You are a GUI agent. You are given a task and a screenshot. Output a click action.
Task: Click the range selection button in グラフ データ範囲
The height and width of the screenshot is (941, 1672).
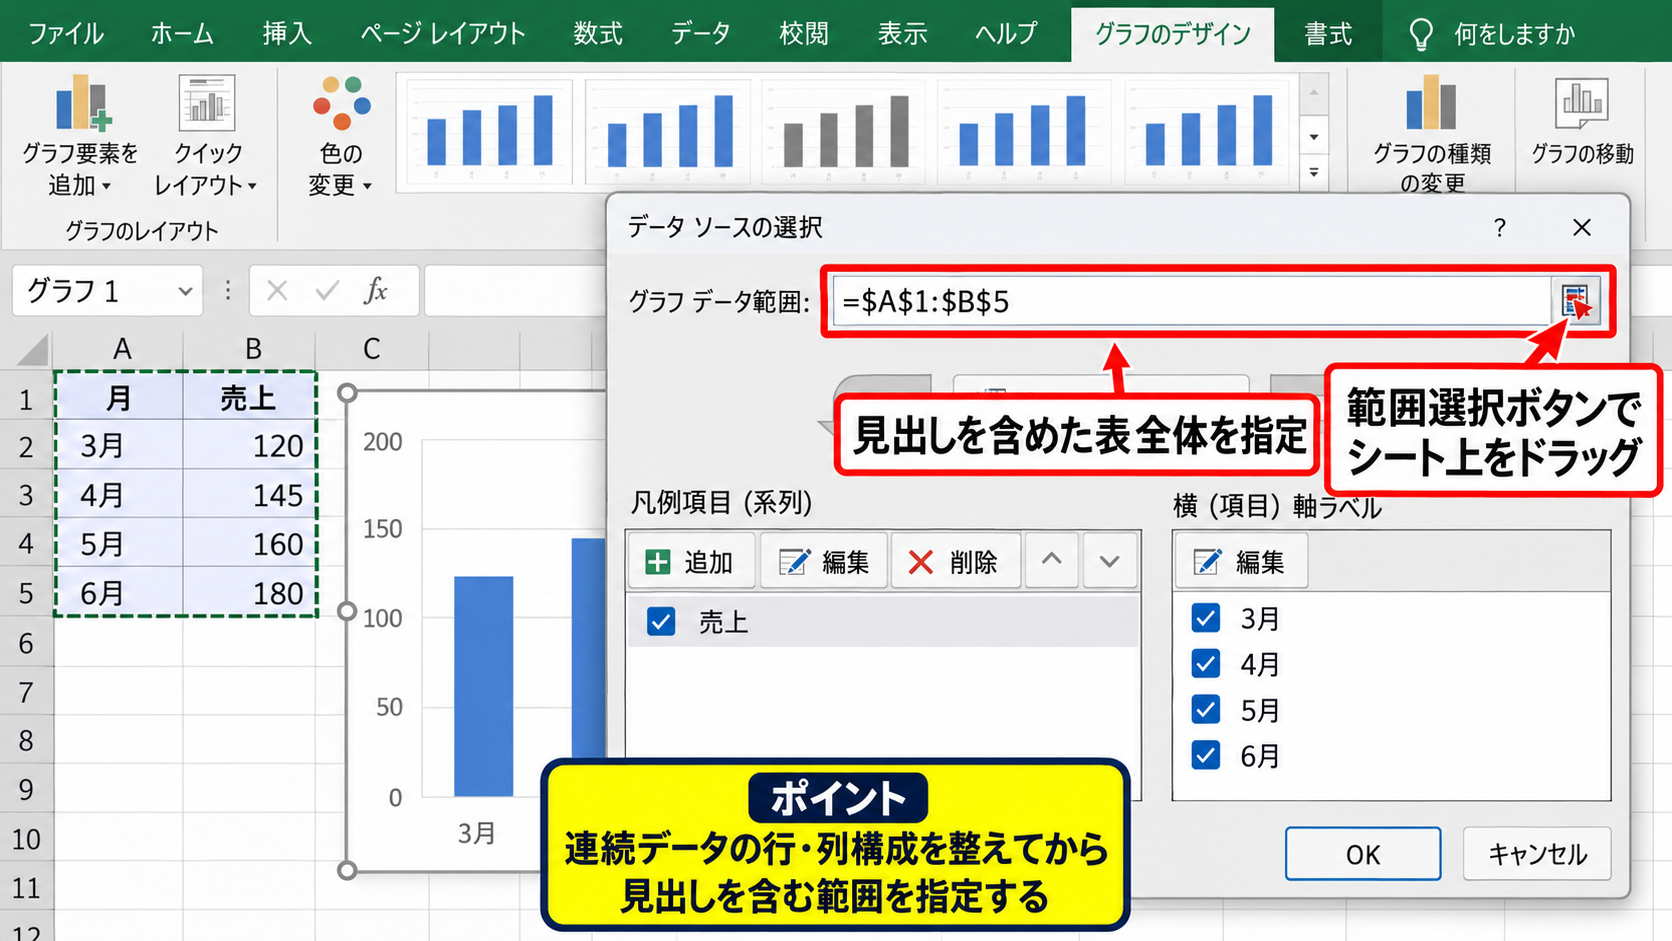(1576, 301)
